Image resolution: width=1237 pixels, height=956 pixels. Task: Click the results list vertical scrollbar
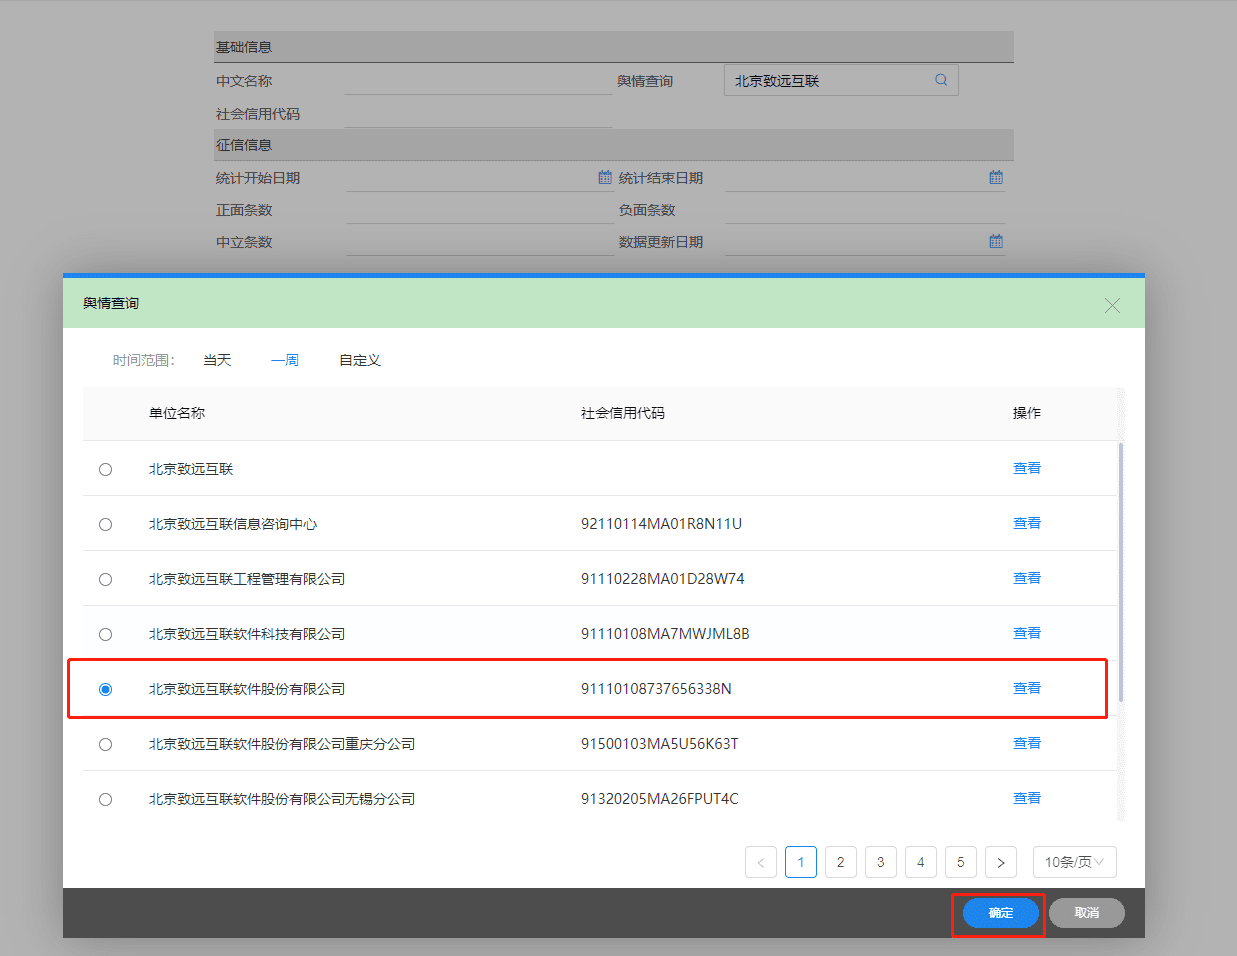coord(1121,572)
